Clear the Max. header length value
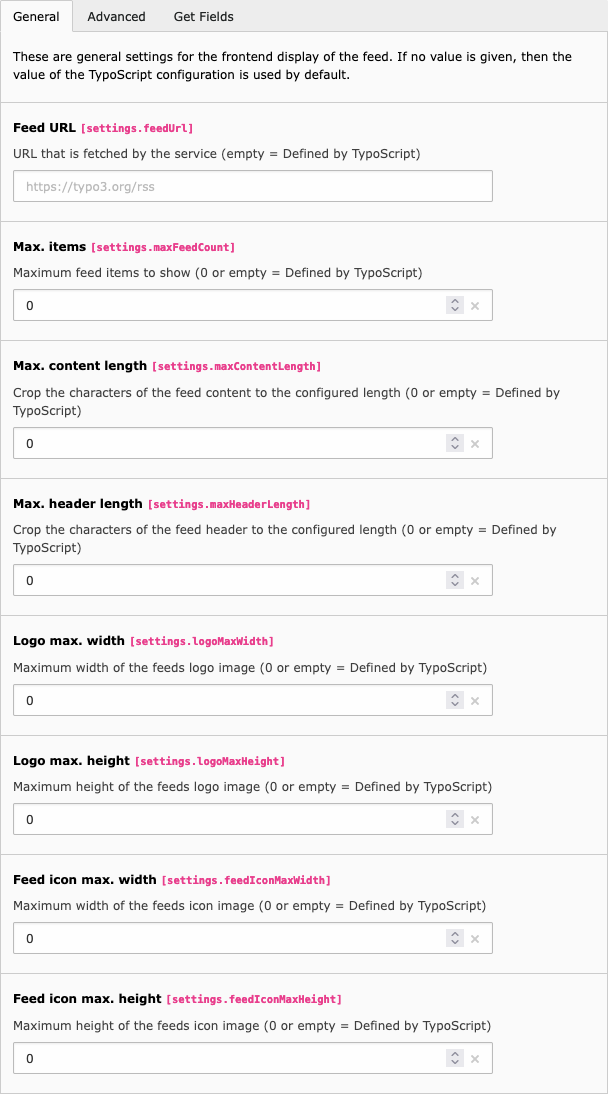The width and height of the screenshot is (608, 1094). click(x=475, y=580)
